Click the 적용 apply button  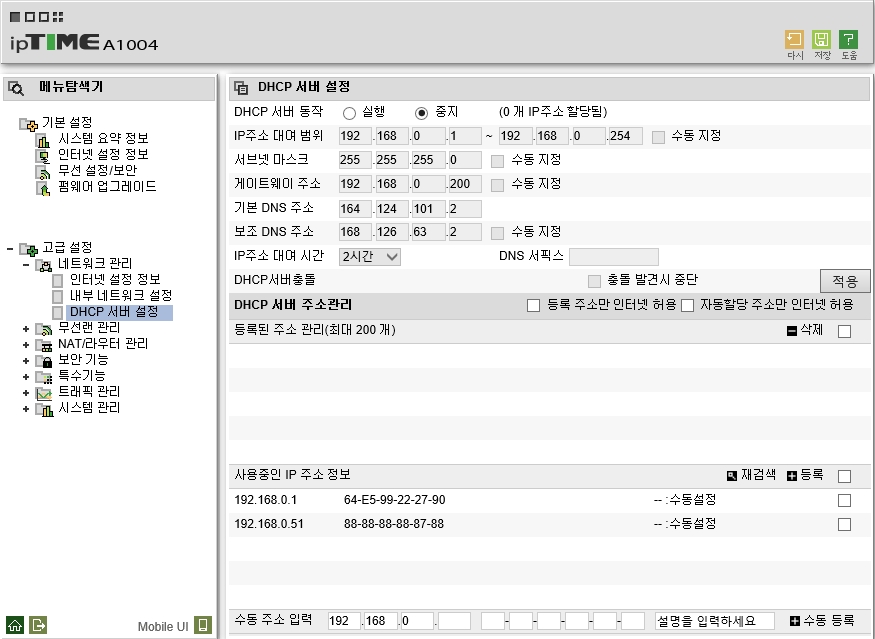click(845, 281)
